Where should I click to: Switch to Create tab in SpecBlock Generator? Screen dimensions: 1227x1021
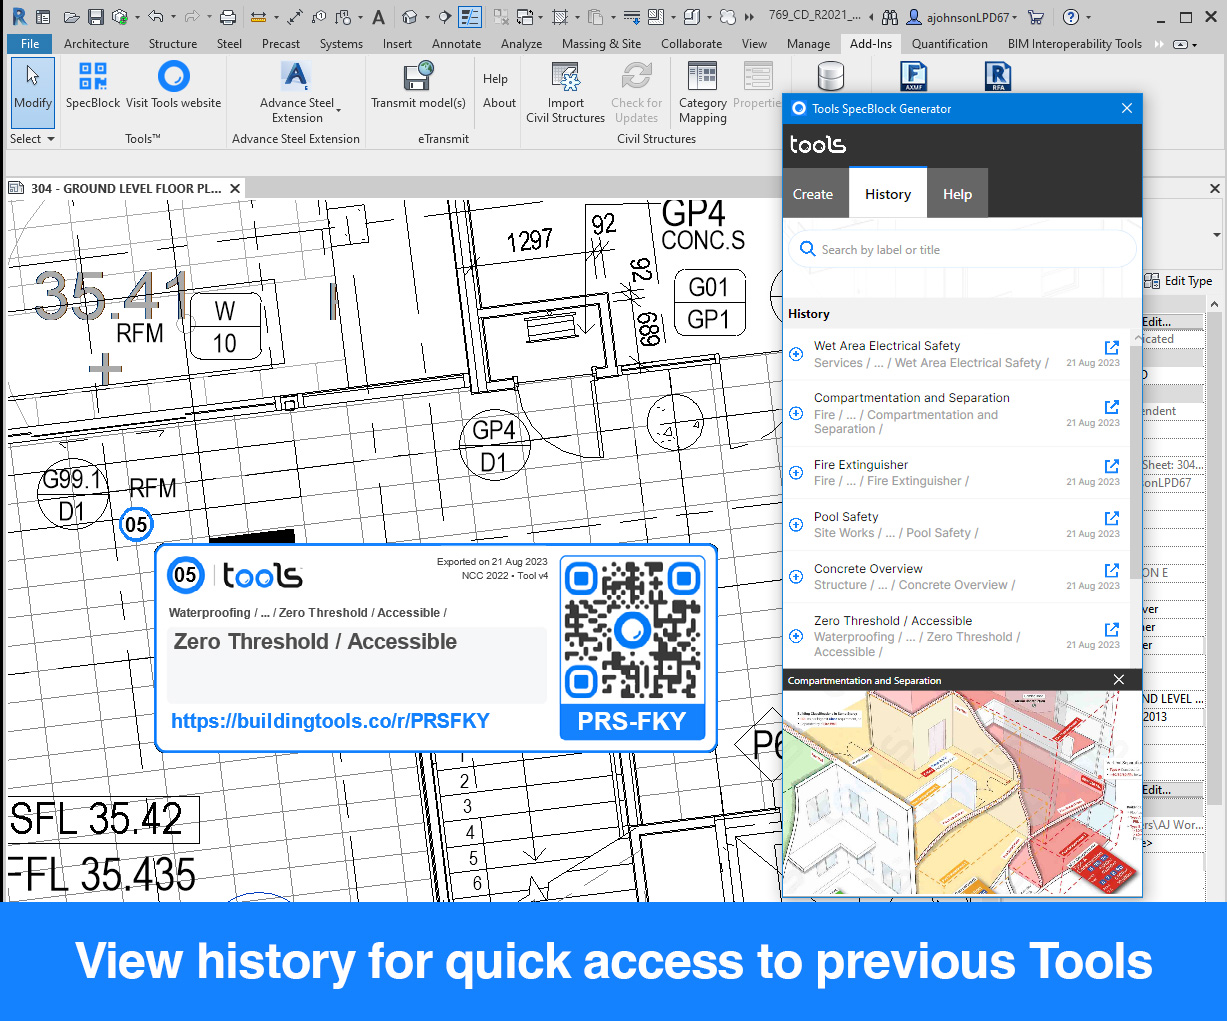tap(813, 195)
